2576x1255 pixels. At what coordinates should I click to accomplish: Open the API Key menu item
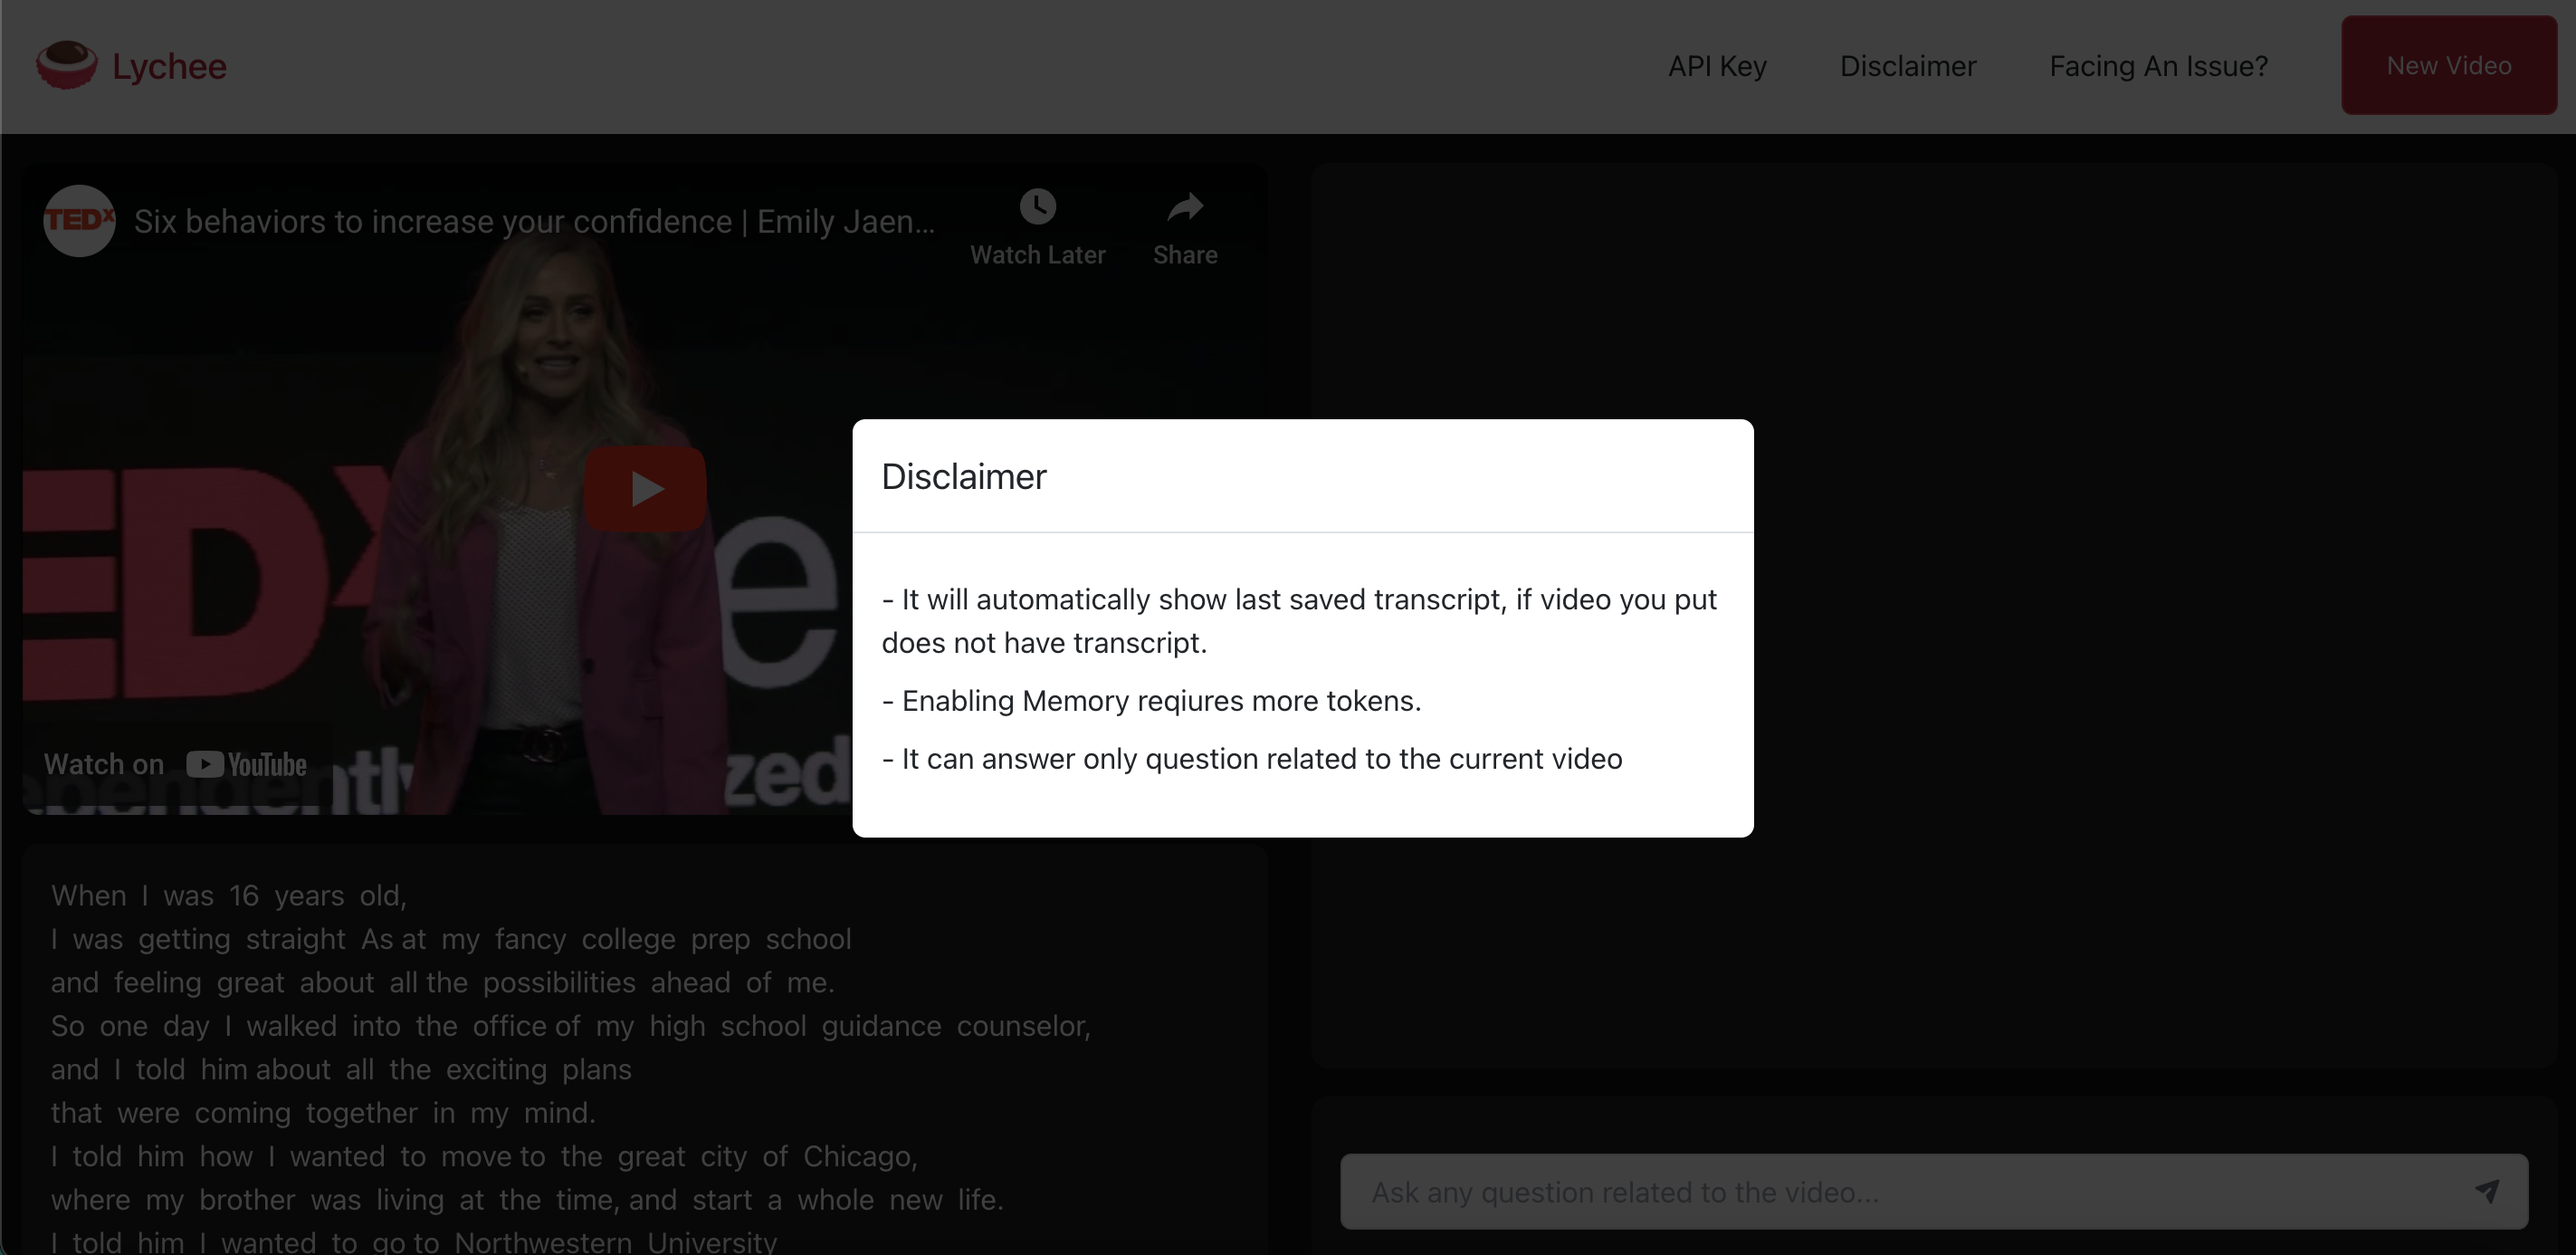coord(1717,66)
